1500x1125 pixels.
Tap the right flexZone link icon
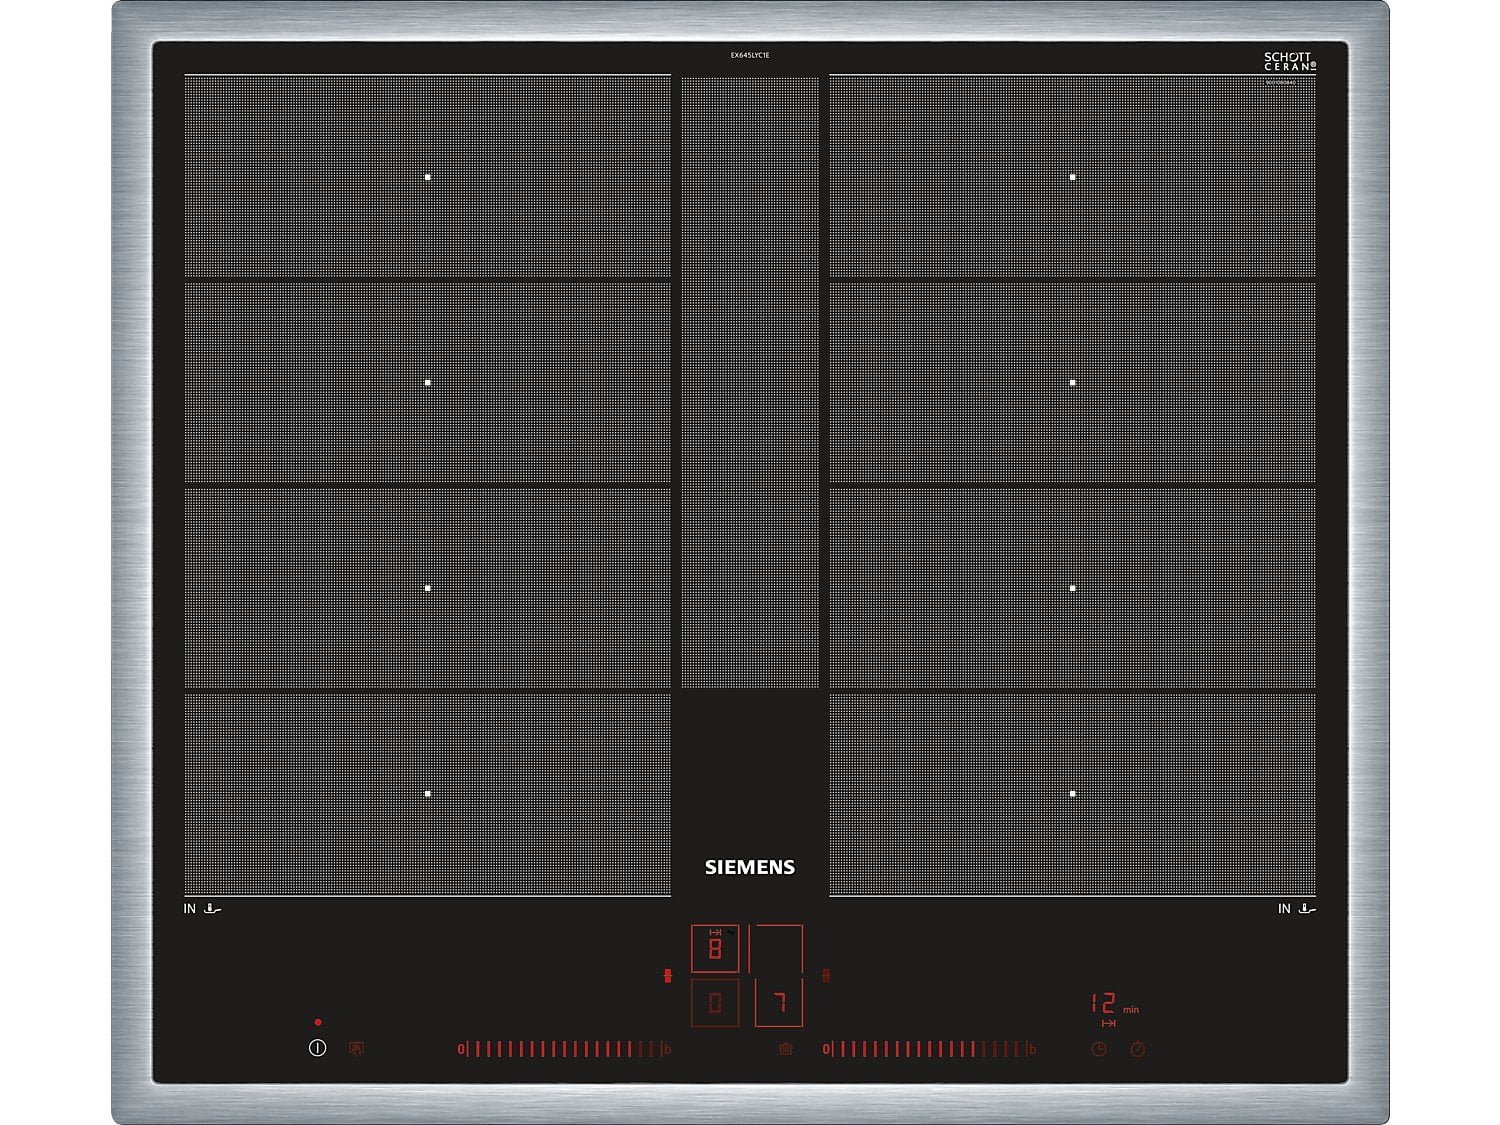[x=826, y=975]
